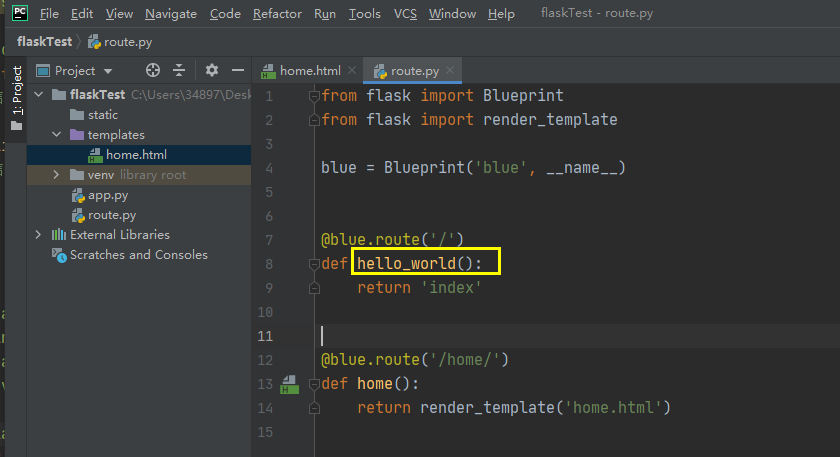Fold the home function at line 13
The image size is (840, 457).
coord(314,384)
